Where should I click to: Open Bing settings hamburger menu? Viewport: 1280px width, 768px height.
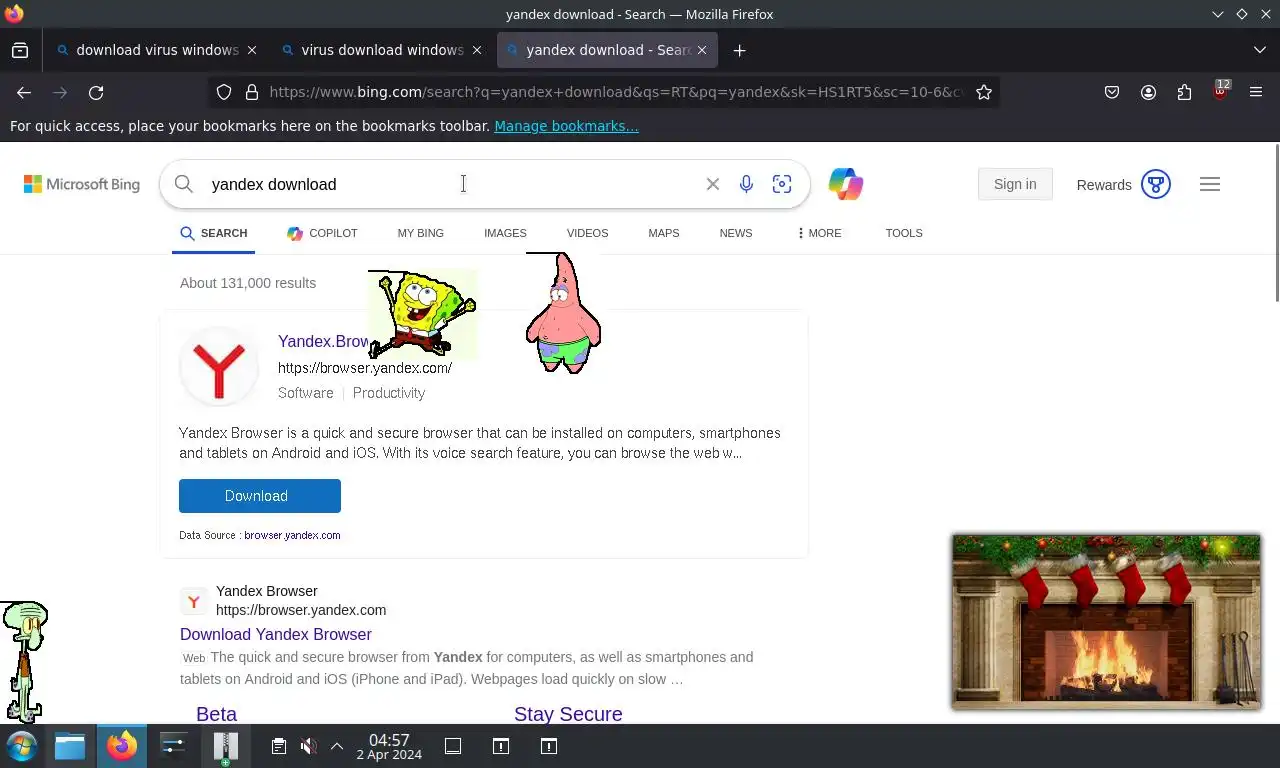(1210, 184)
